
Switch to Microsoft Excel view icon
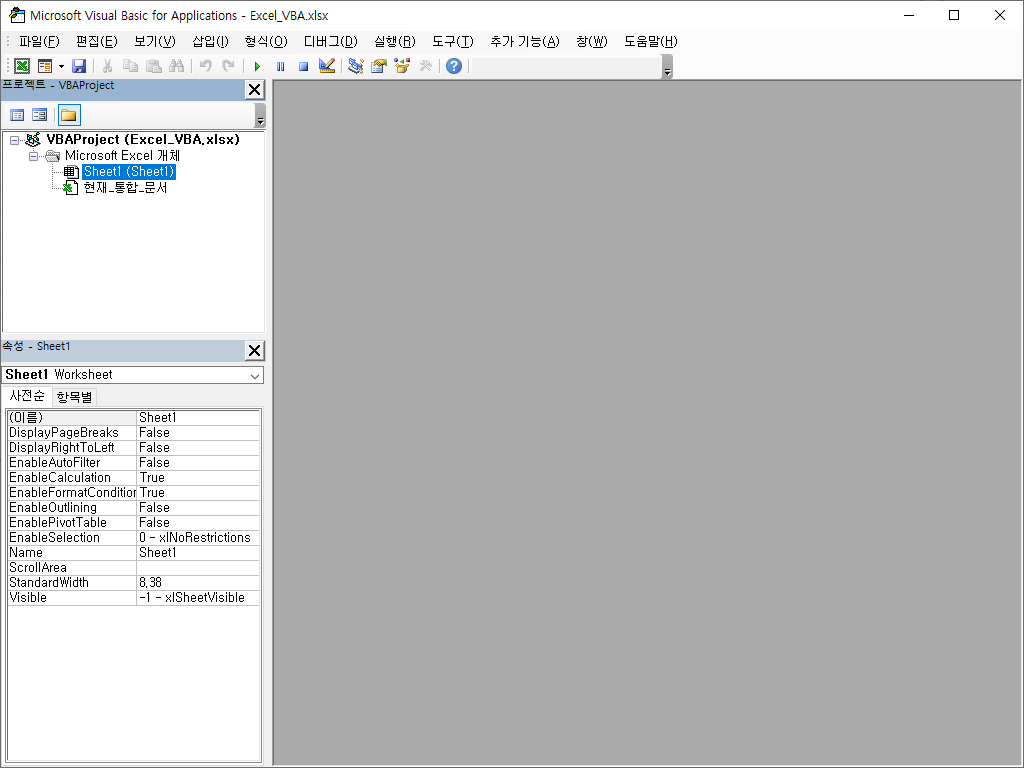pyautogui.click(x=22, y=66)
